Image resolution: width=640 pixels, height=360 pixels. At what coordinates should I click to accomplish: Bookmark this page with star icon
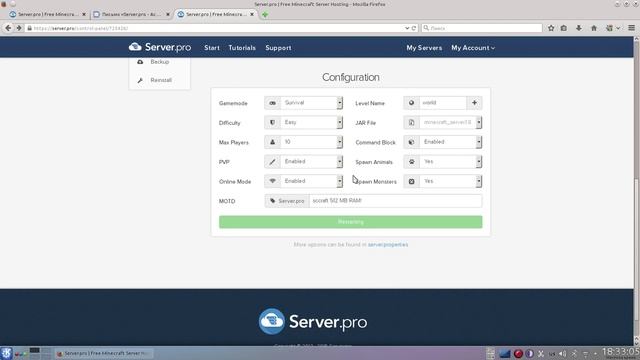pyautogui.click(x=551, y=28)
